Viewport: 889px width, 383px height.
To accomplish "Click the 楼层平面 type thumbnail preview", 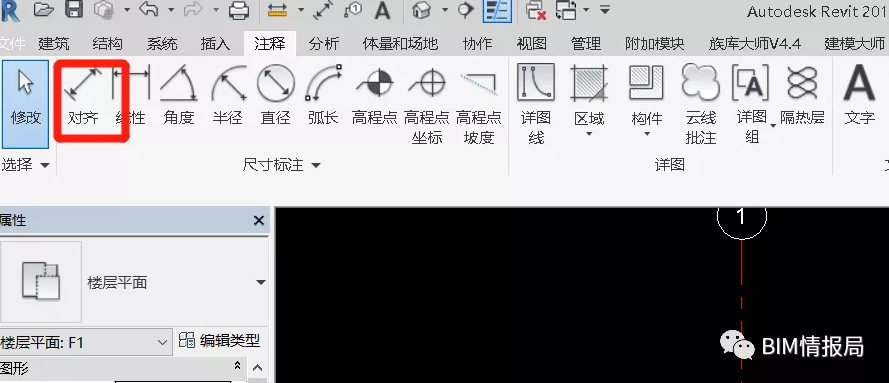I will [40, 282].
